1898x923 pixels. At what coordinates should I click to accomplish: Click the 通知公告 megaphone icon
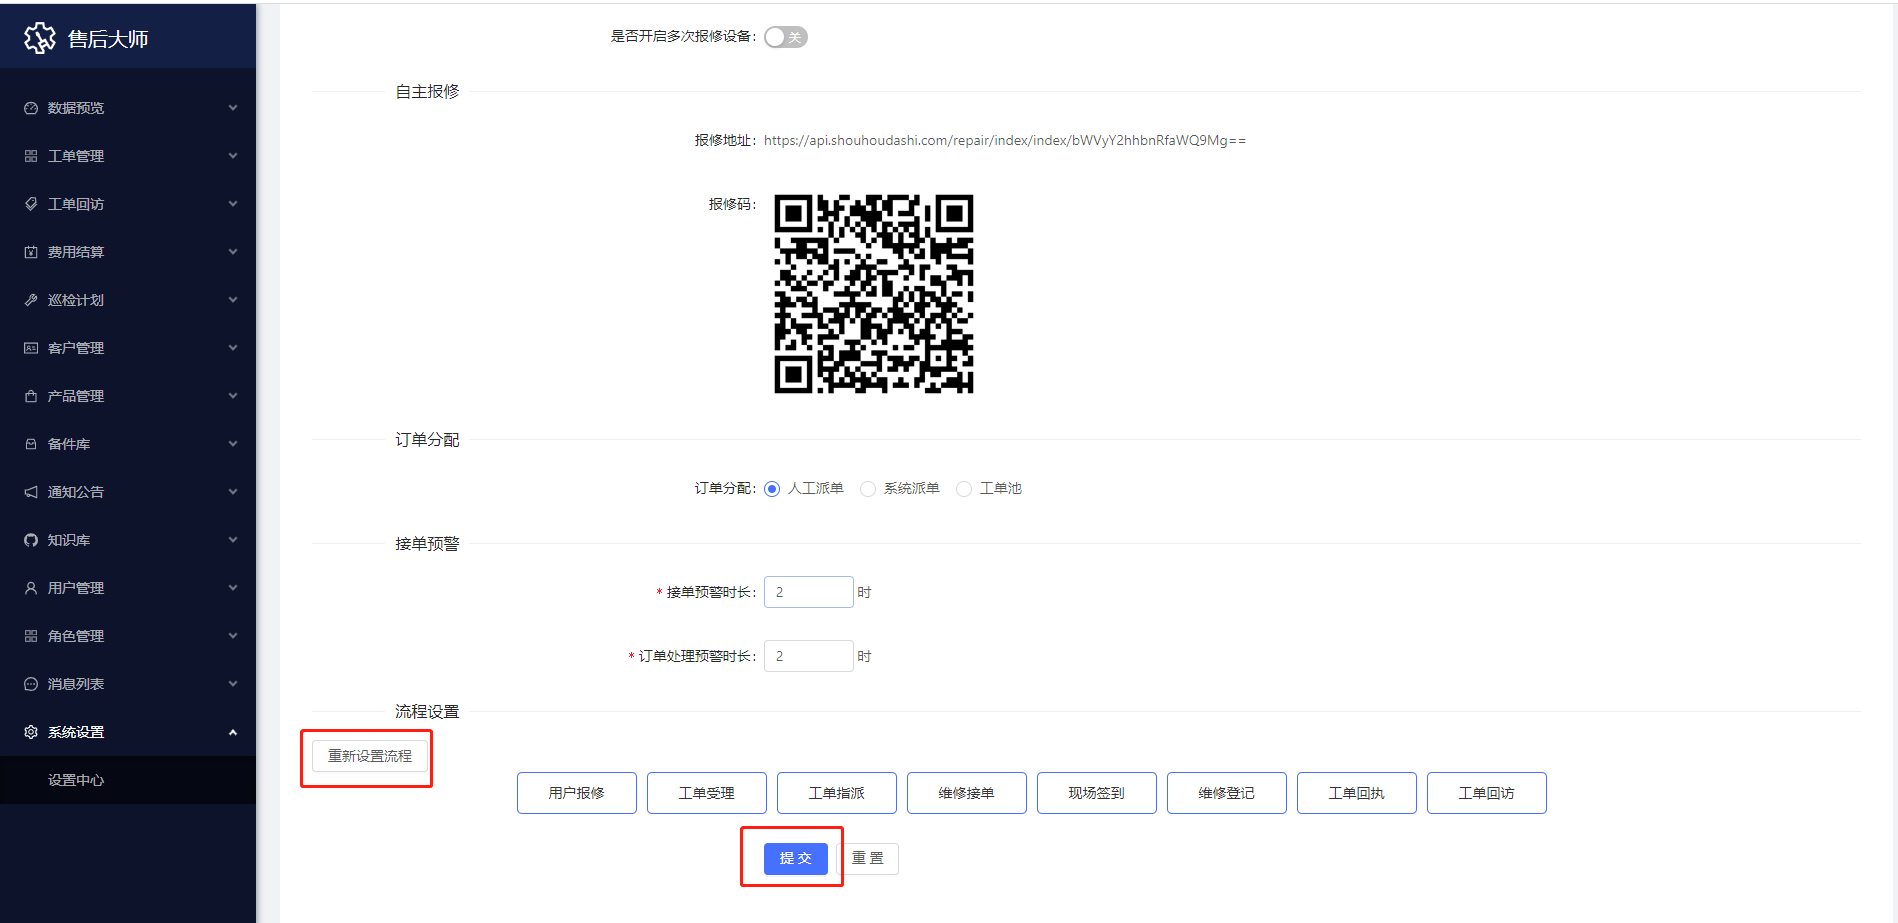[x=31, y=492]
